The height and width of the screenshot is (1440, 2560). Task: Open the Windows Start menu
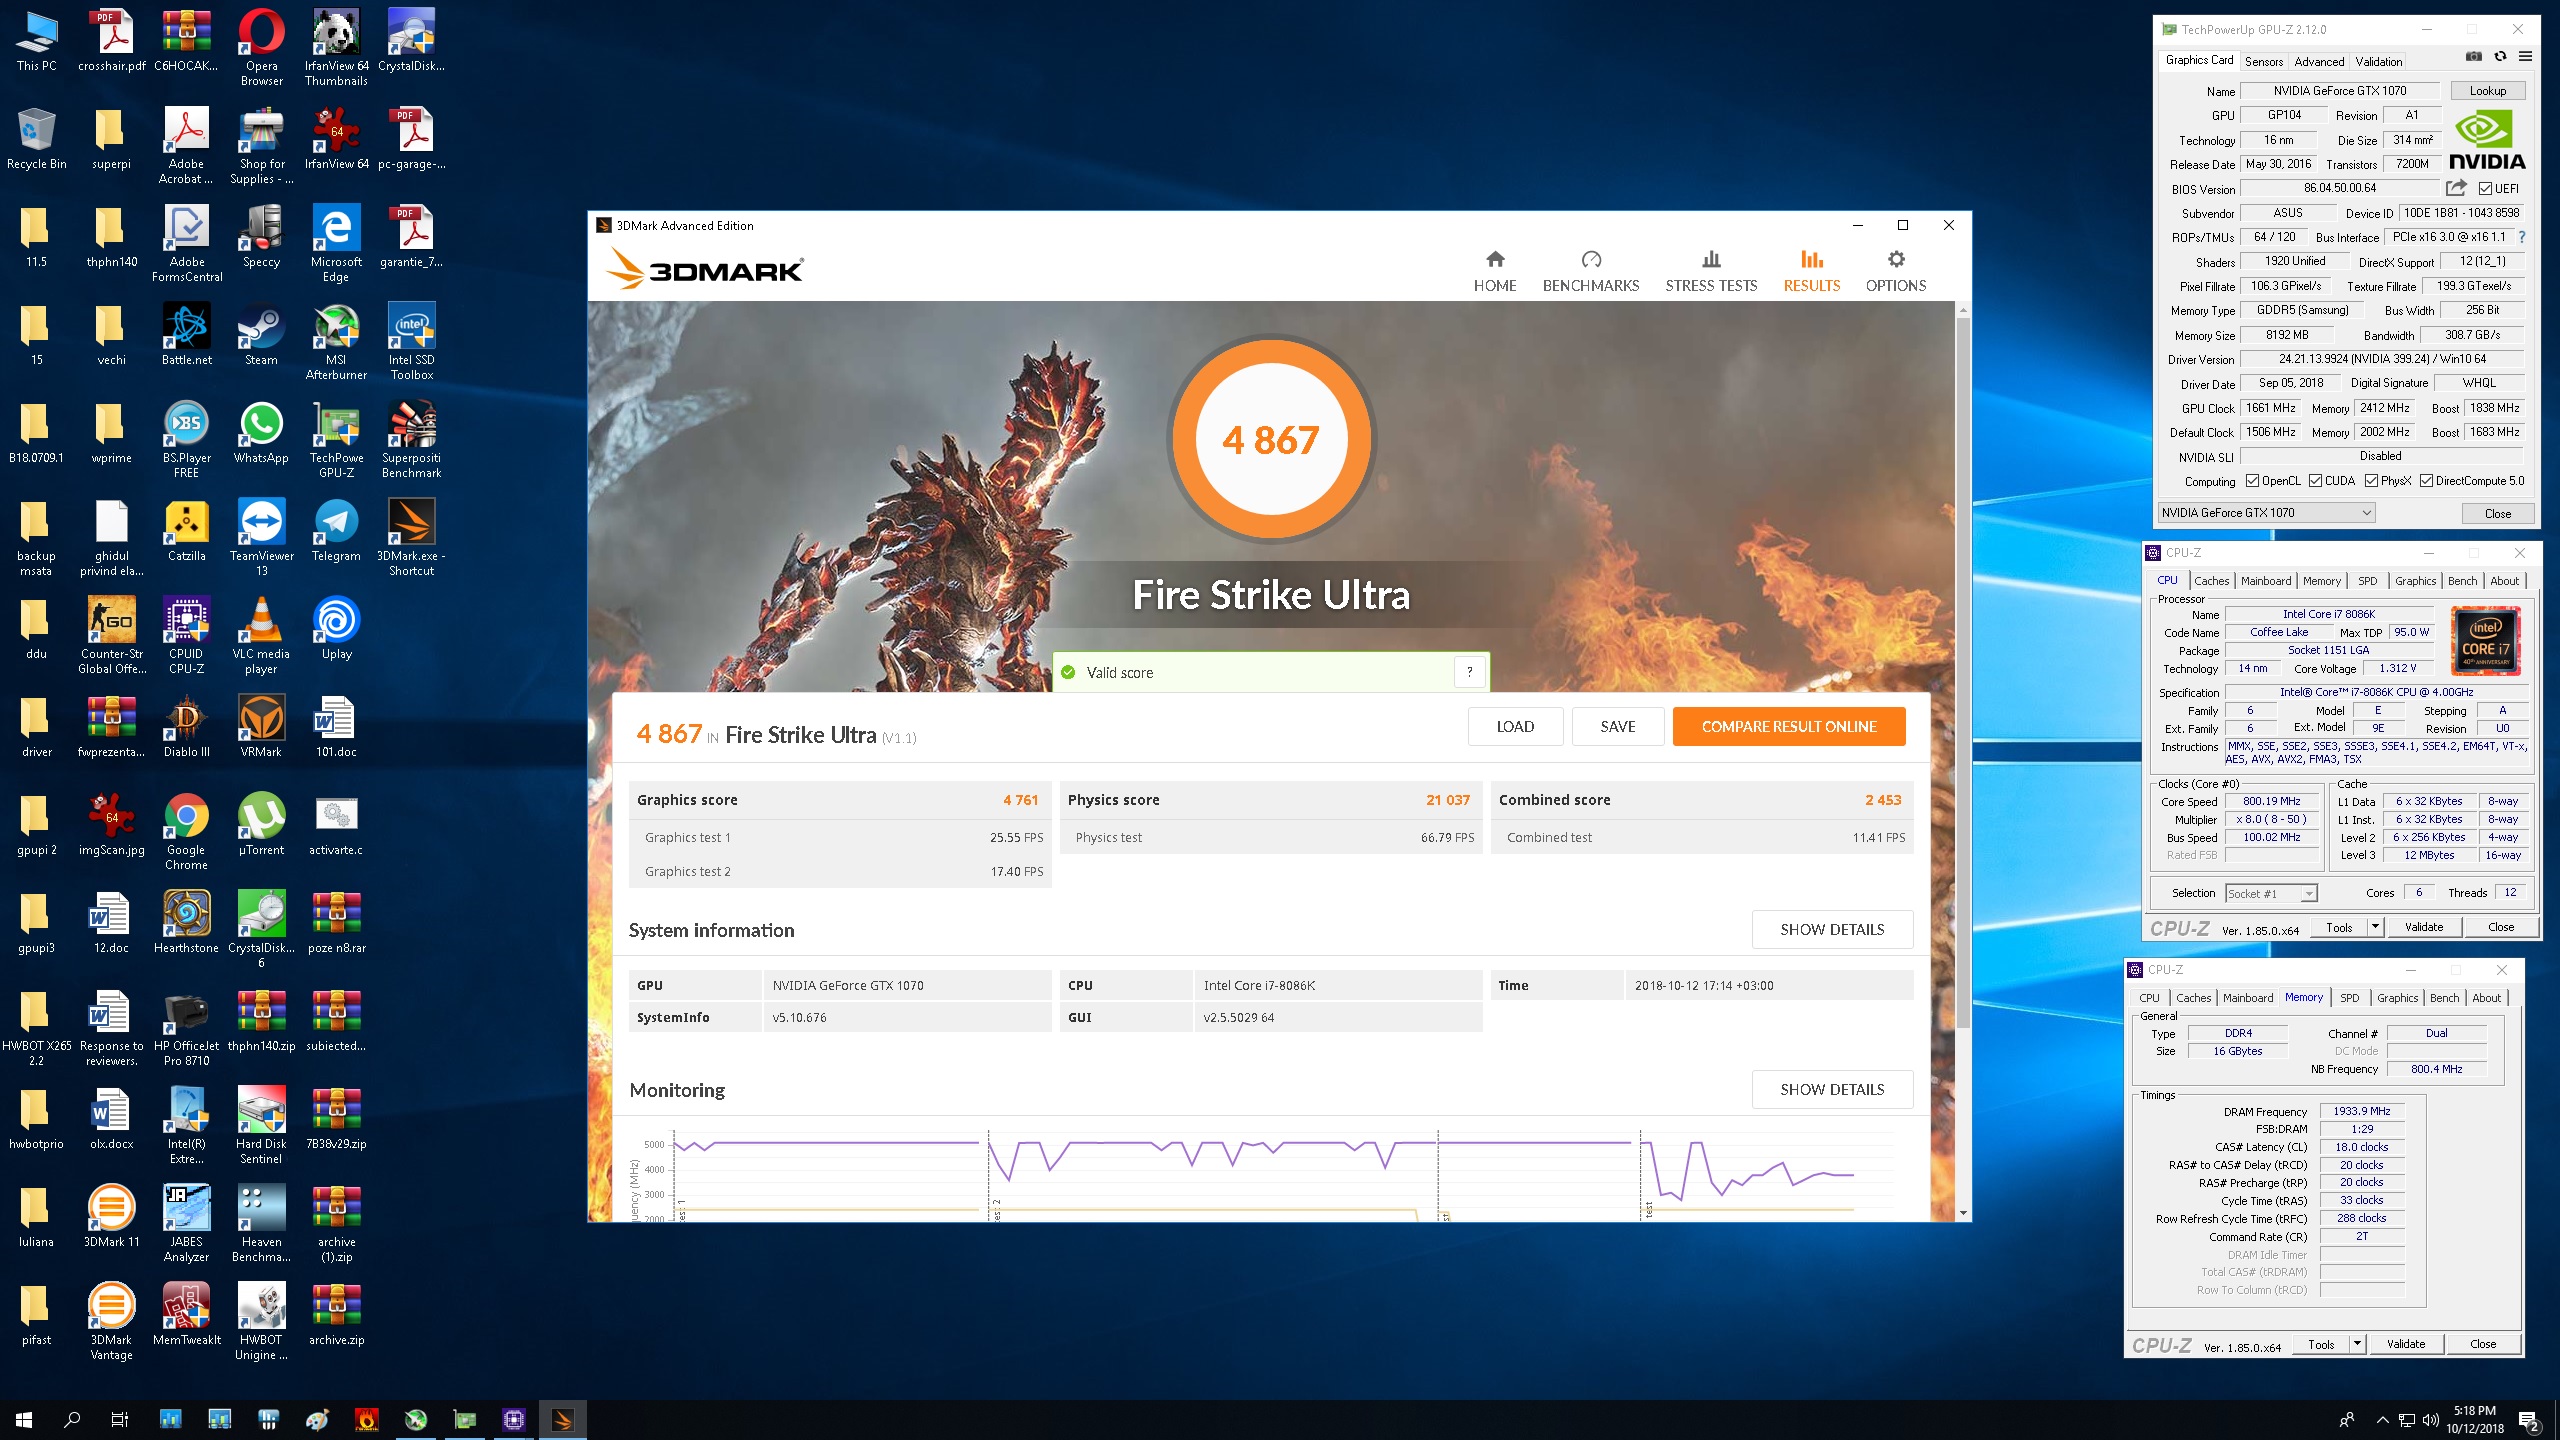coord(24,1420)
